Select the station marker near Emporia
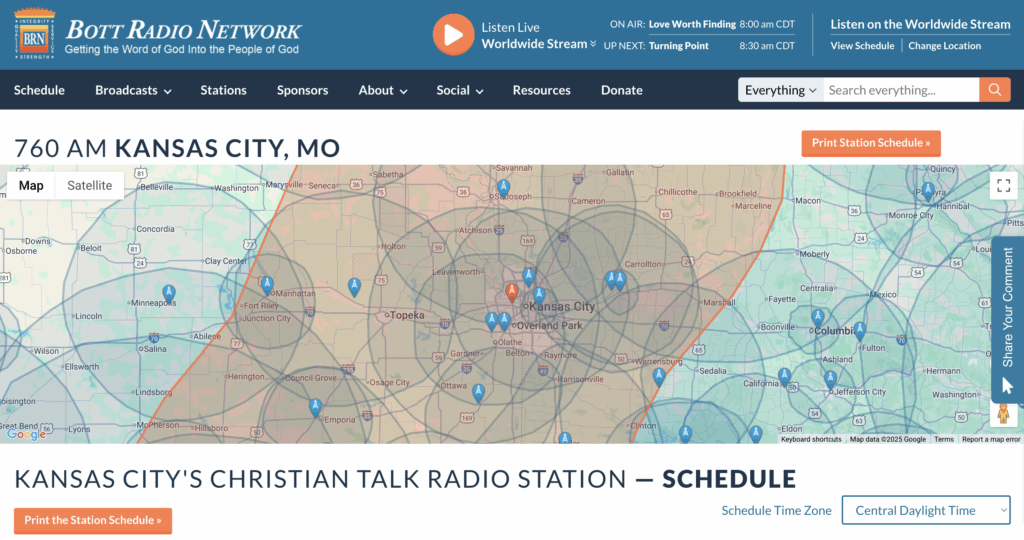1024x540 pixels. click(315, 408)
